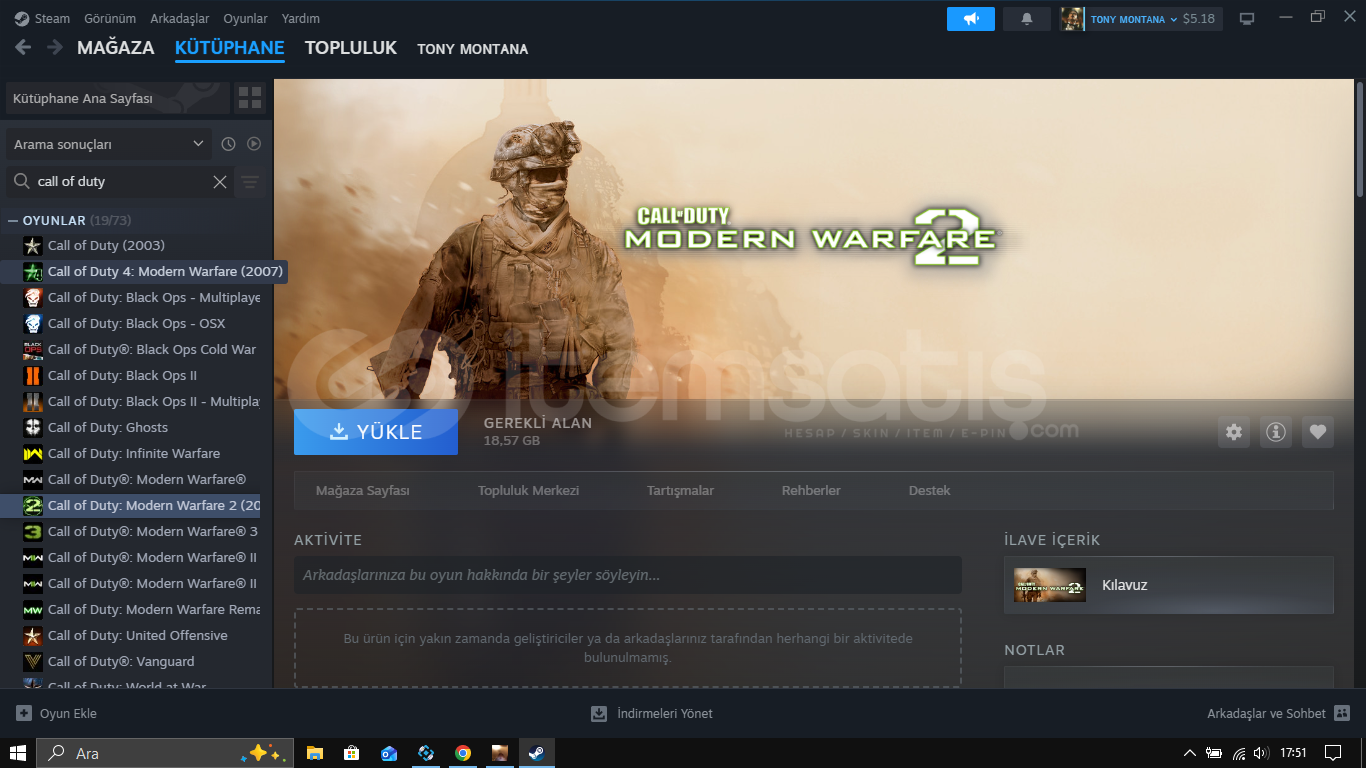
Task: Open the notifications bell
Action: point(1026,19)
